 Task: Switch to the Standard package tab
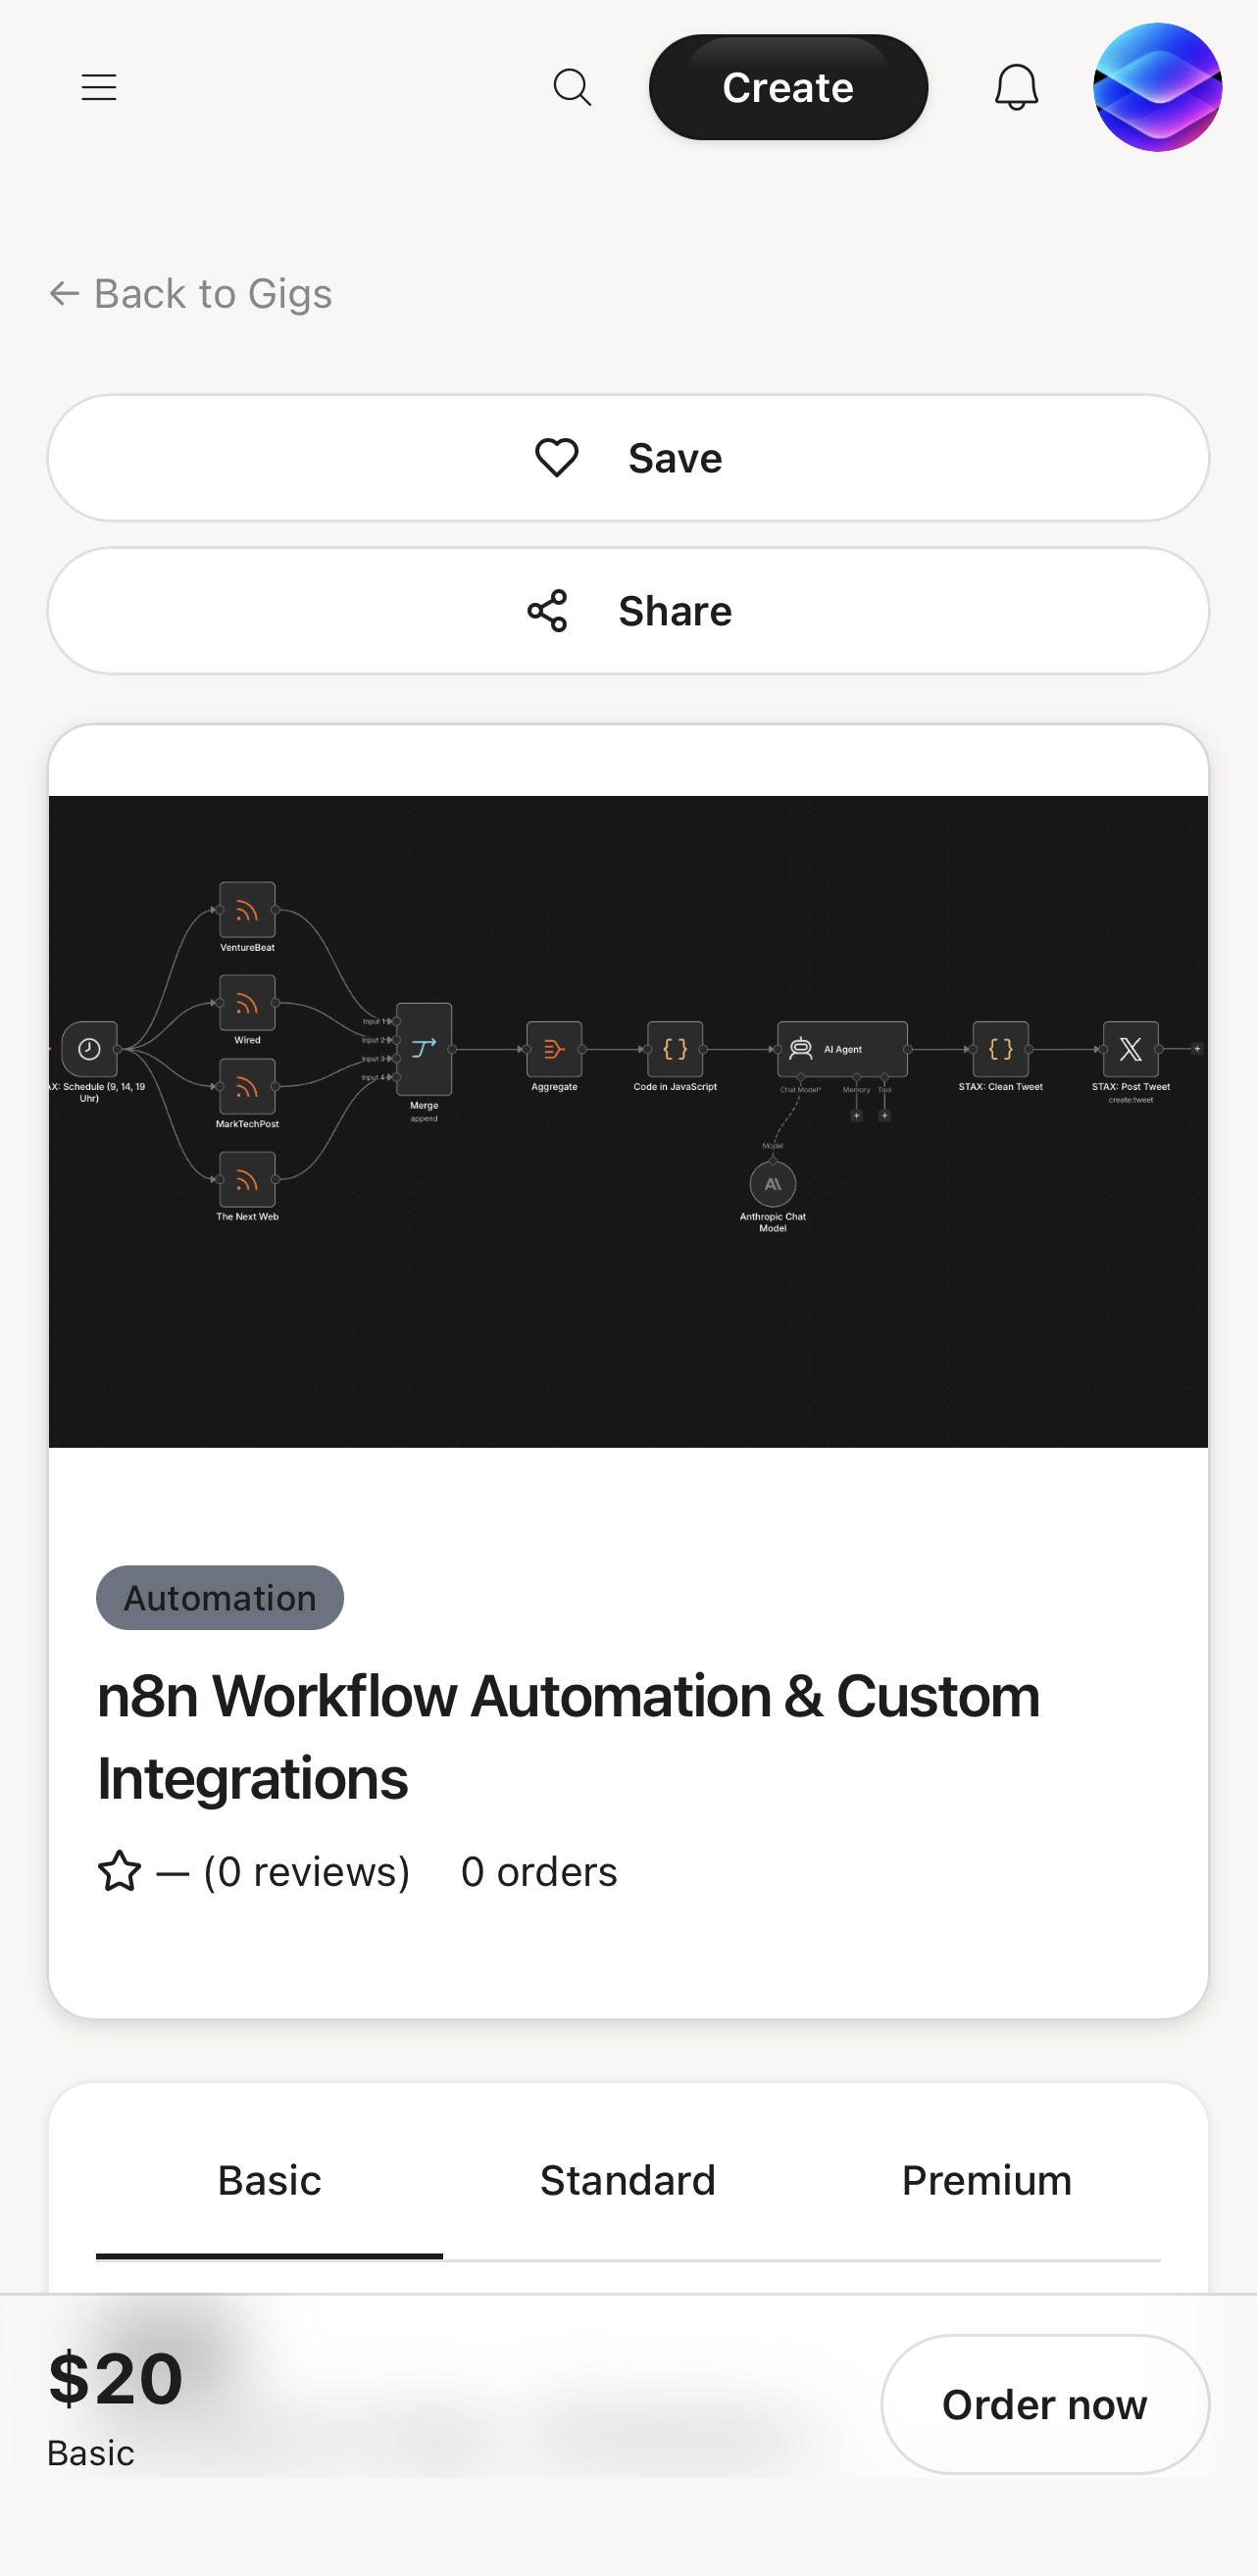(x=628, y=2180)
